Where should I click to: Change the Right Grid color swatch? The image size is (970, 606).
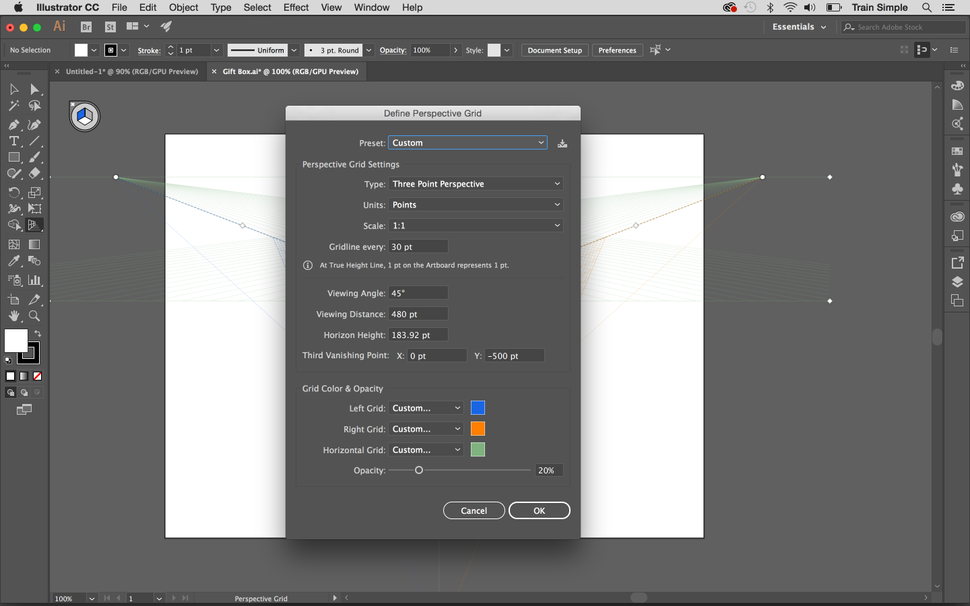477,428
